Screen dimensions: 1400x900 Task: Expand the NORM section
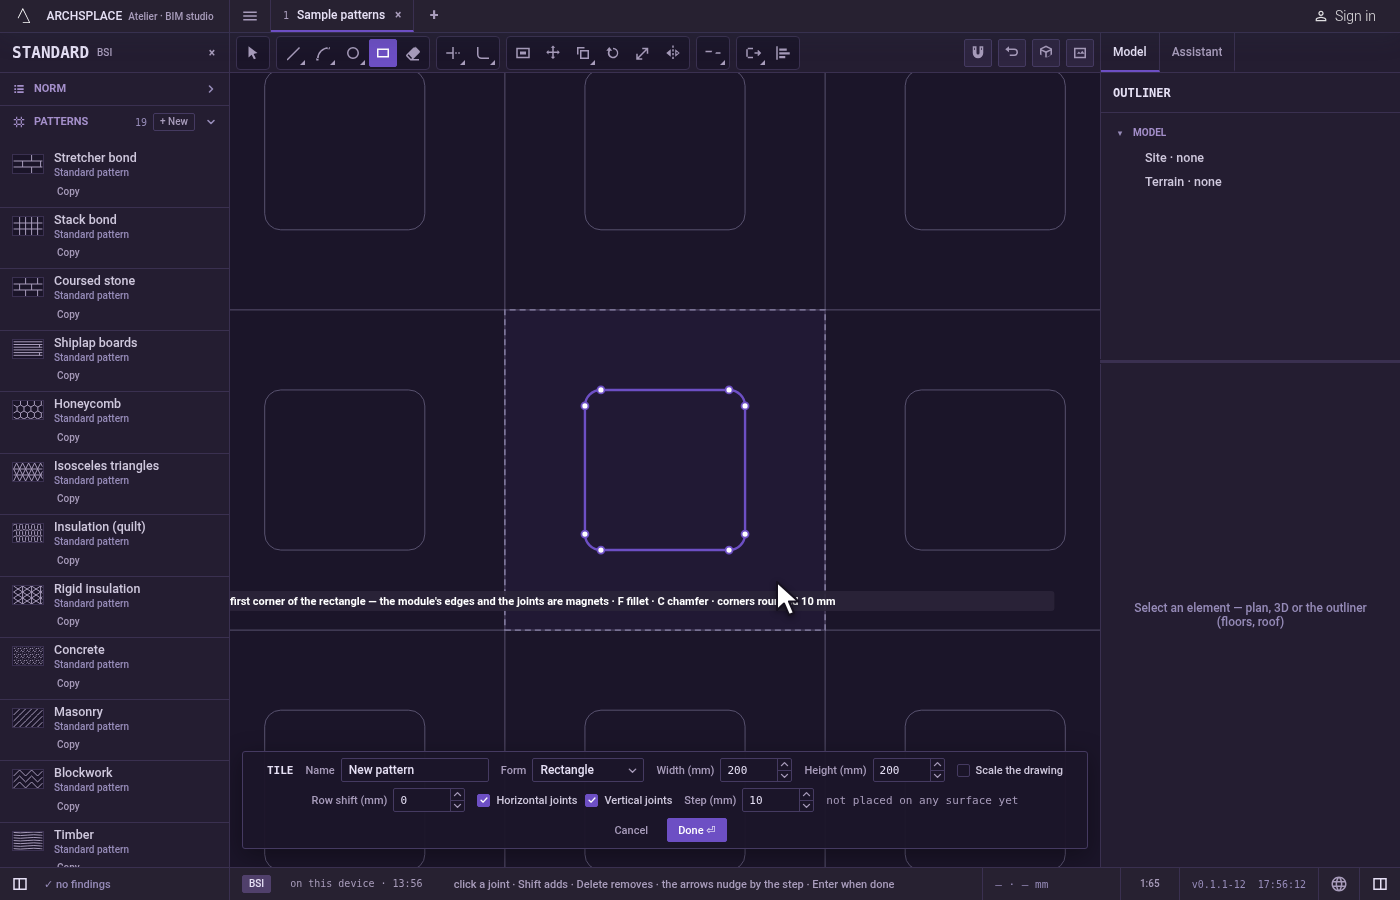point(114,89)
